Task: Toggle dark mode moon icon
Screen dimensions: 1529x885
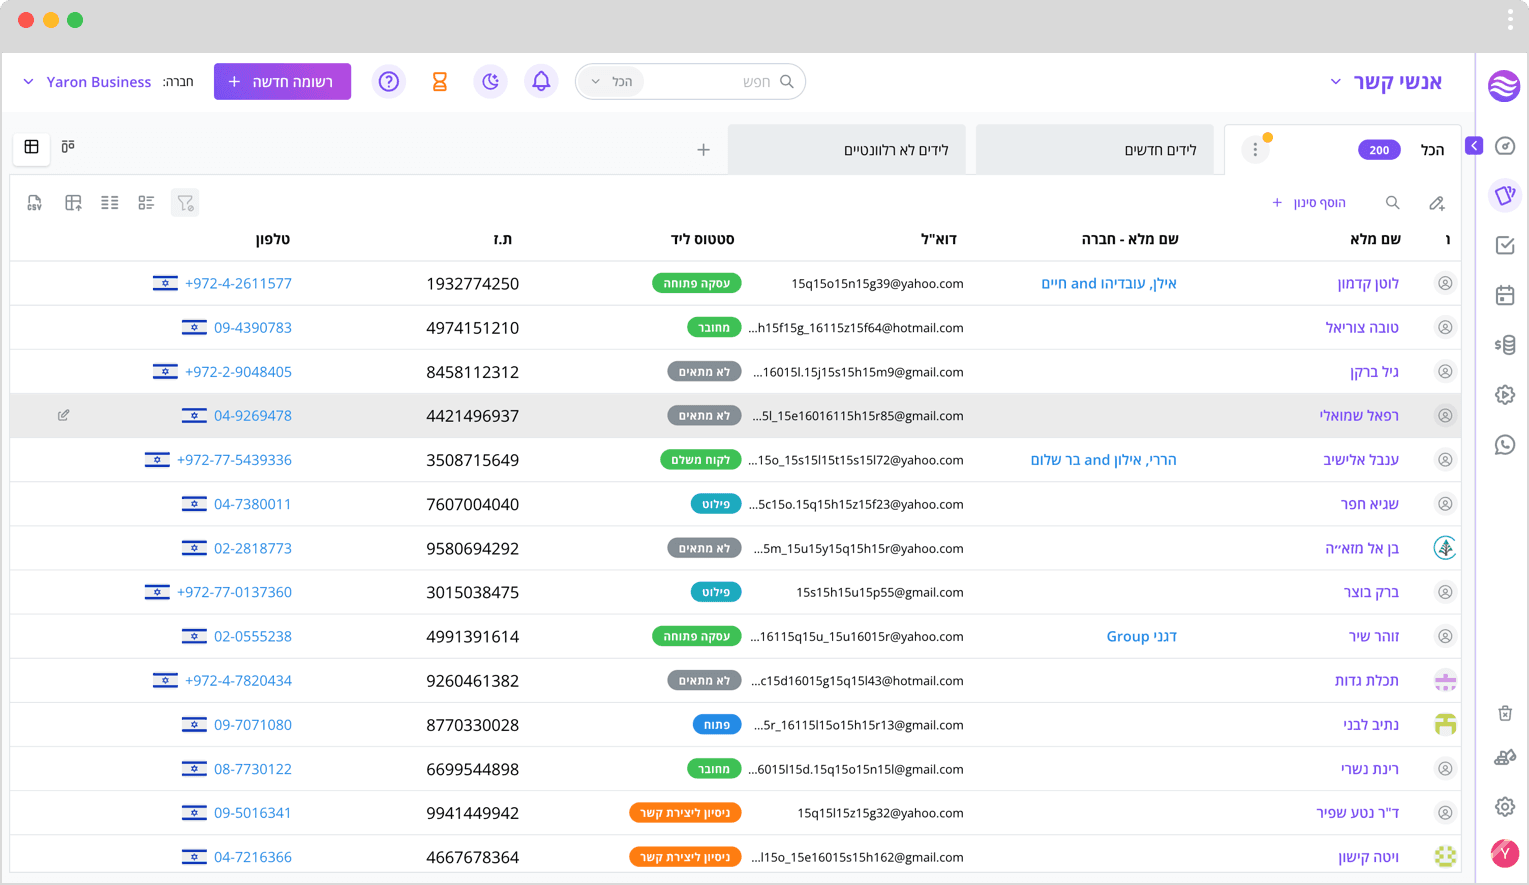Action: (x=490, y=82)
